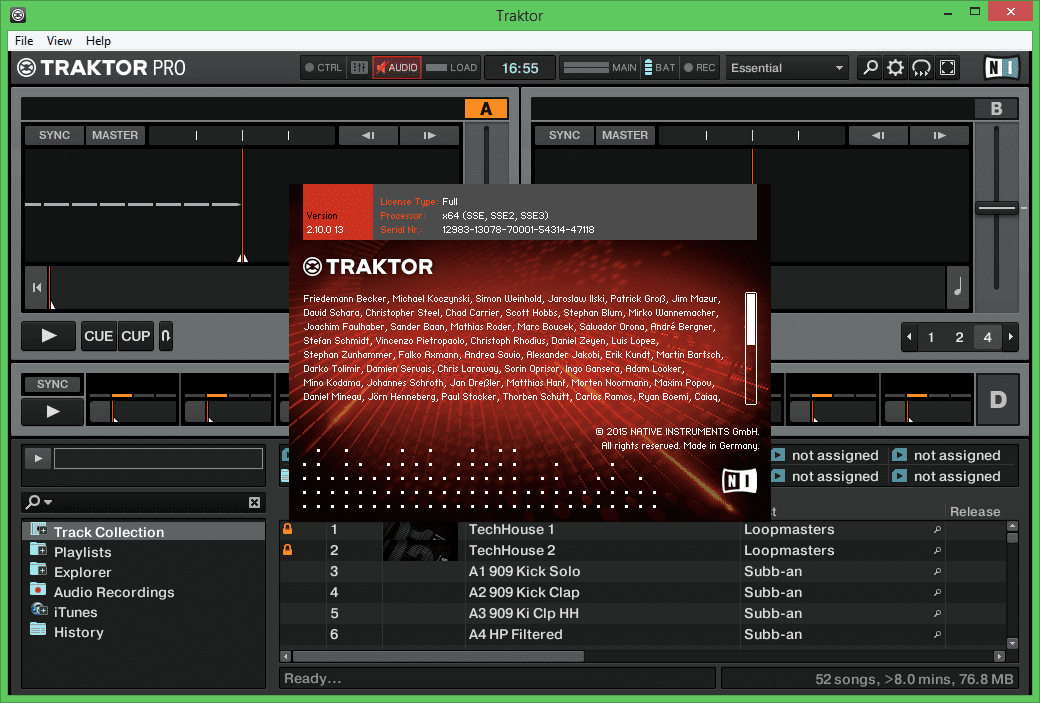
Task: Select Playlists in the browser tree
Action: coord(82,552)
